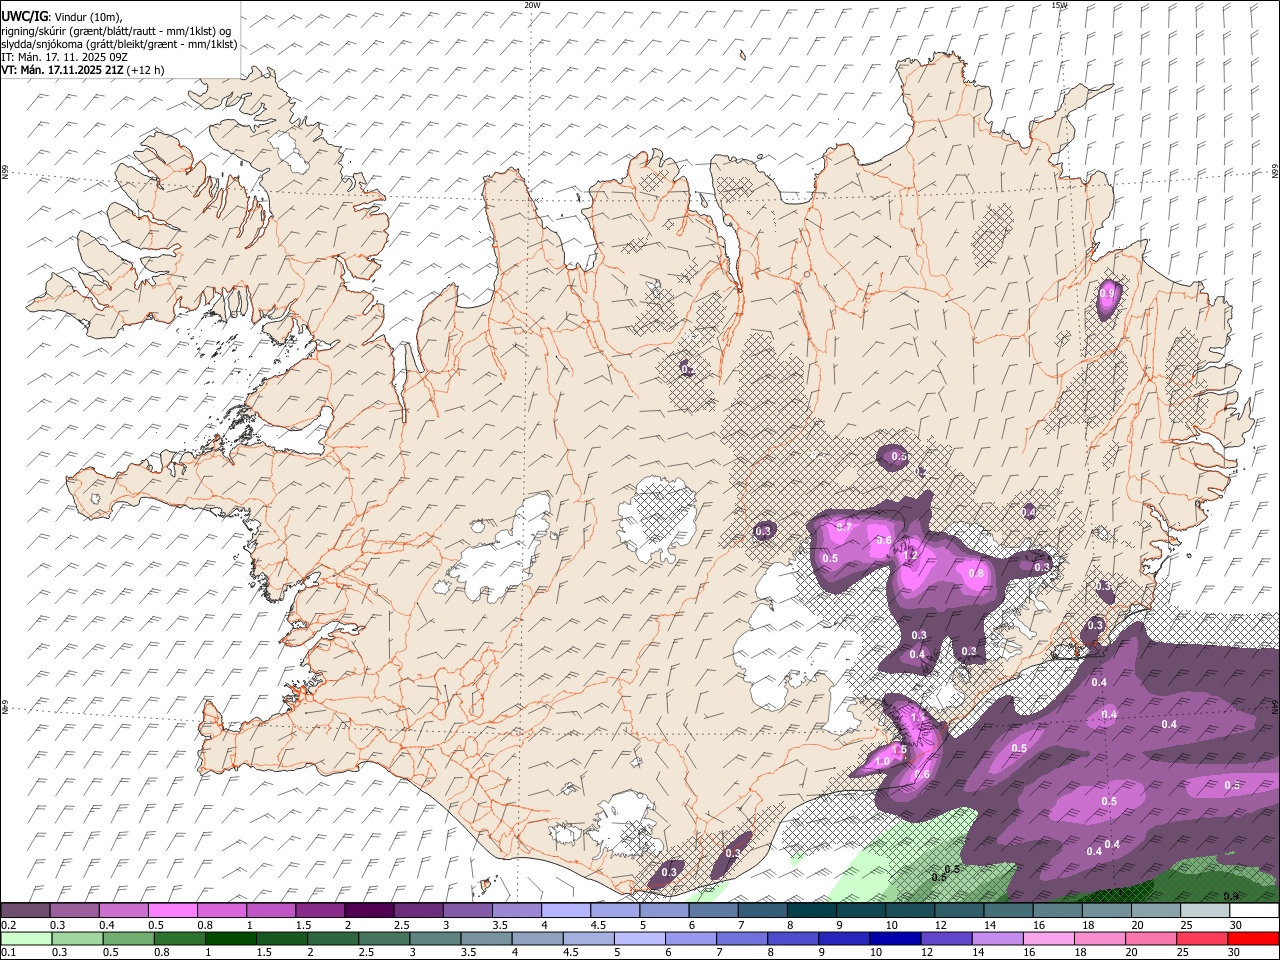The height and width of the screenshot is (960, 1280).
Task: Click the pink lower legend swatch between 16 and 18
Action: [x=1047, y=938]
